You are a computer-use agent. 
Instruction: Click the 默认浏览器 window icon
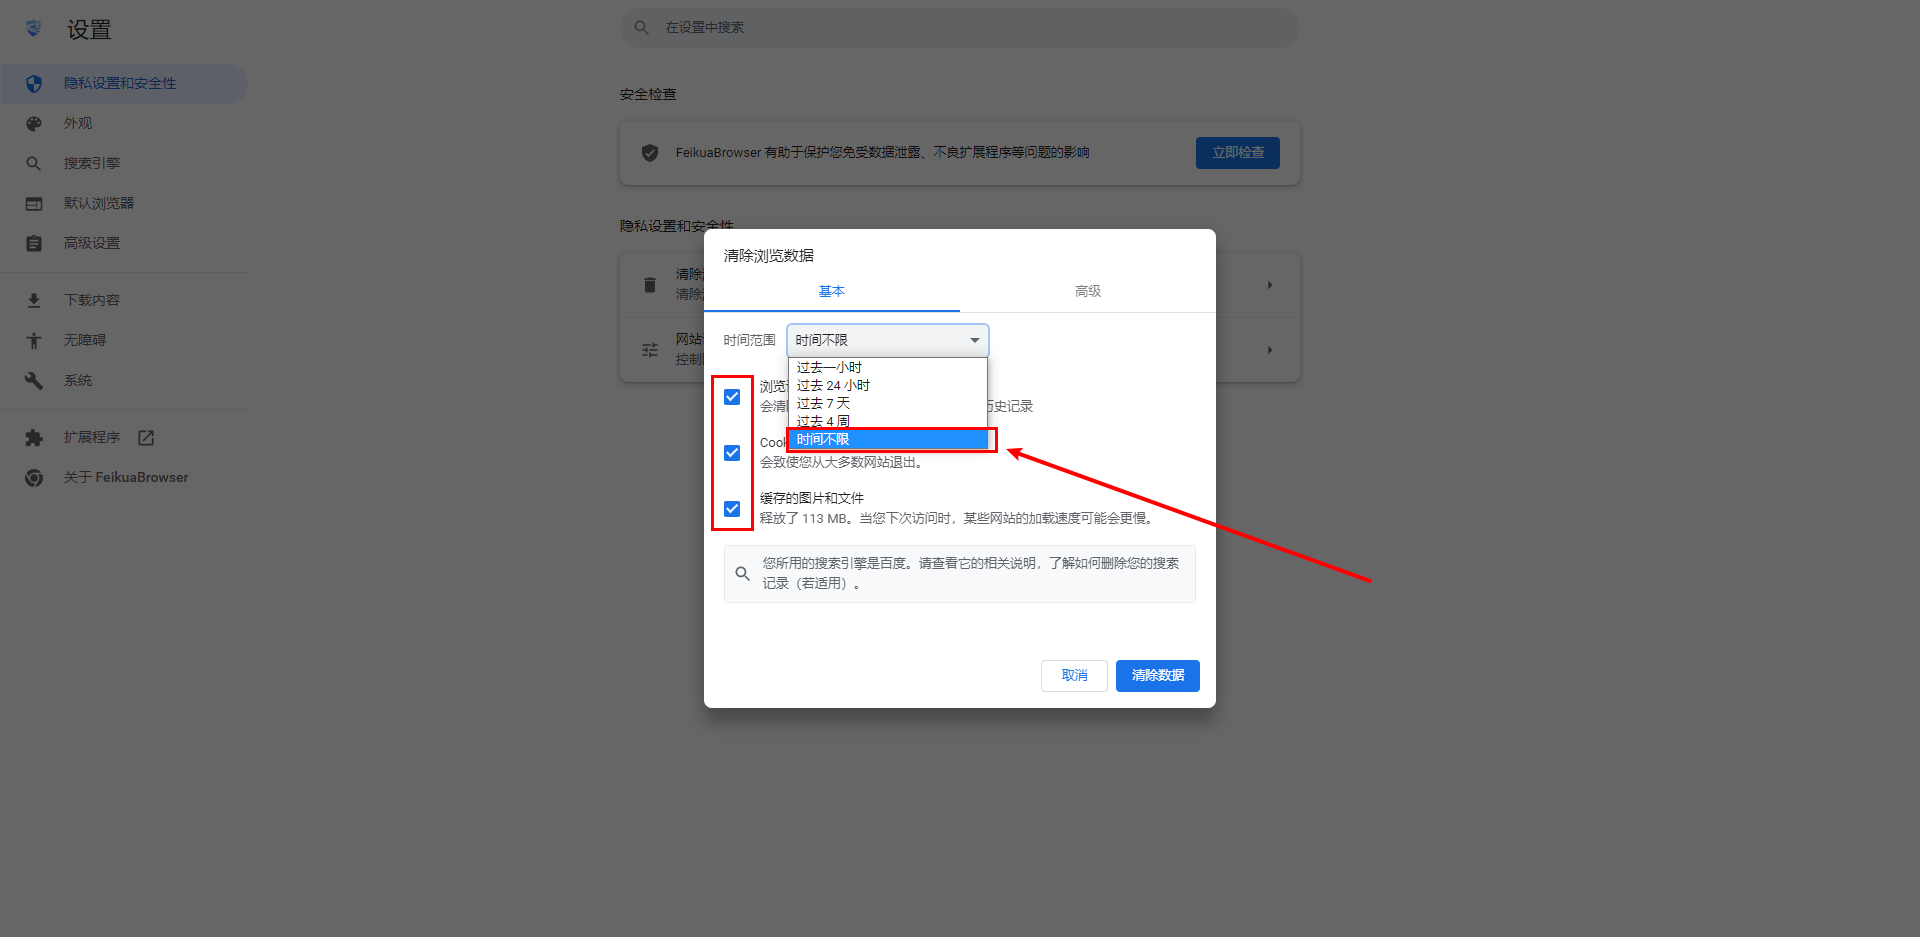34,204
